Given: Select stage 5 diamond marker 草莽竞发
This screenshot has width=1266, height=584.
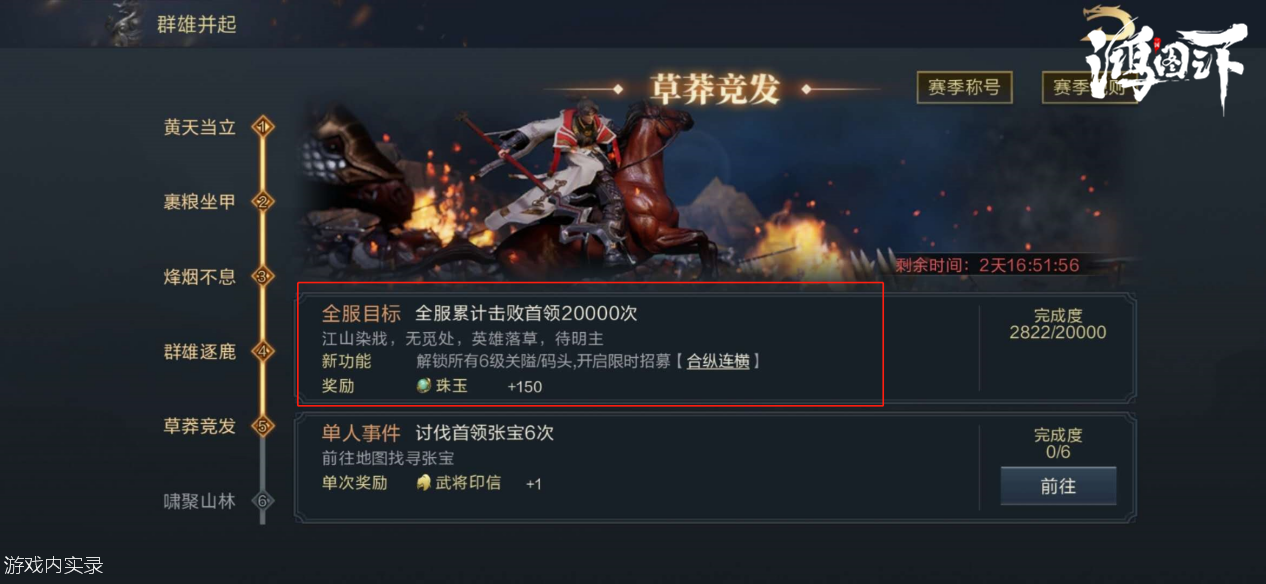Looking at the screenshot, I should click(x=263, y=426).
